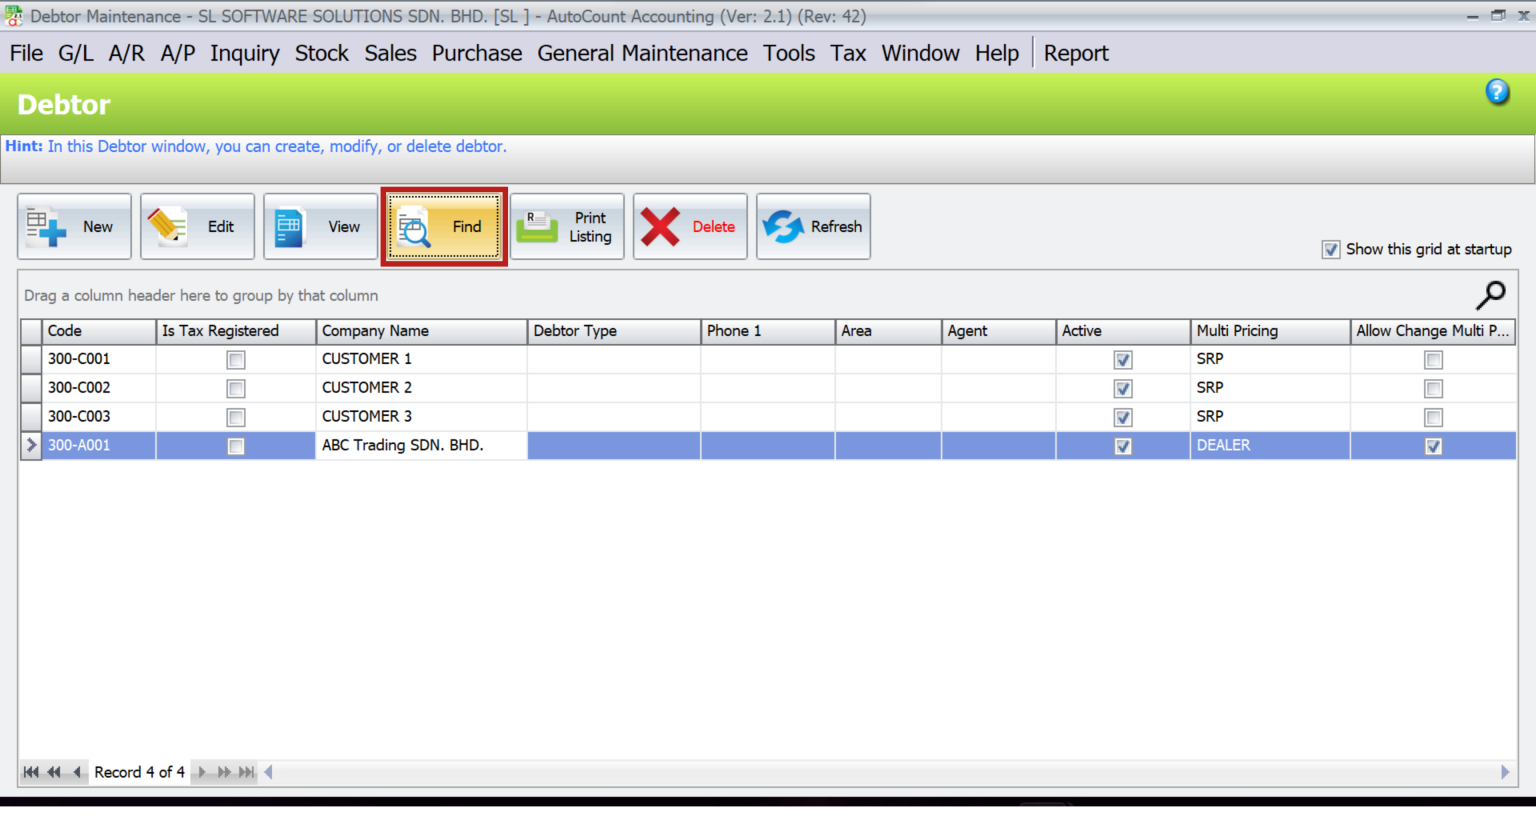Open the Inquiry menu
This screenshot has height=816, width=1536.
point(245,53)
